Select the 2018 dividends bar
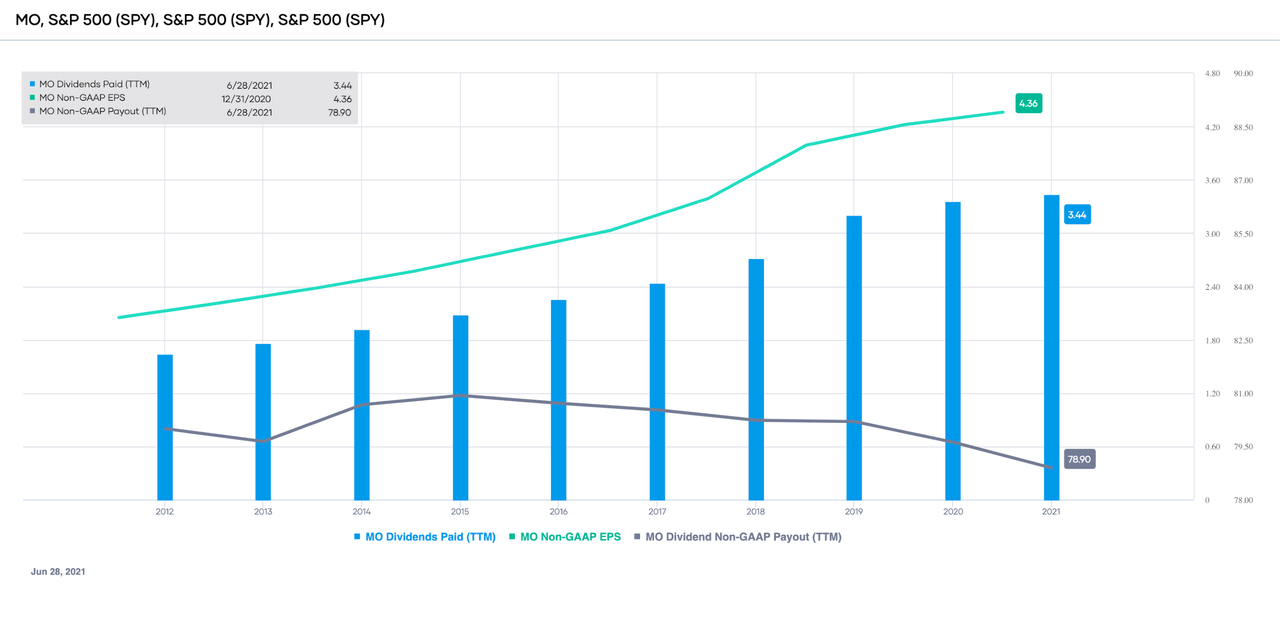The height and width of the screenshot is (624, 1280). pos(756,380)
